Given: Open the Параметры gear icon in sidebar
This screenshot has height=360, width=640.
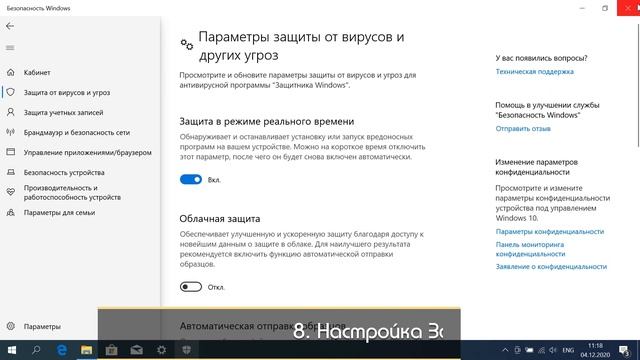Looking at the screenshot, I should point(11,326).
